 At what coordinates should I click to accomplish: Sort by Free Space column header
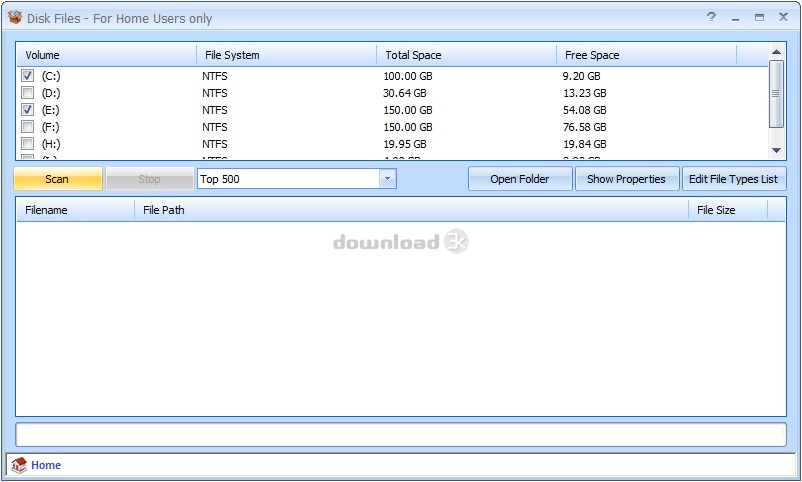(645, 55)
